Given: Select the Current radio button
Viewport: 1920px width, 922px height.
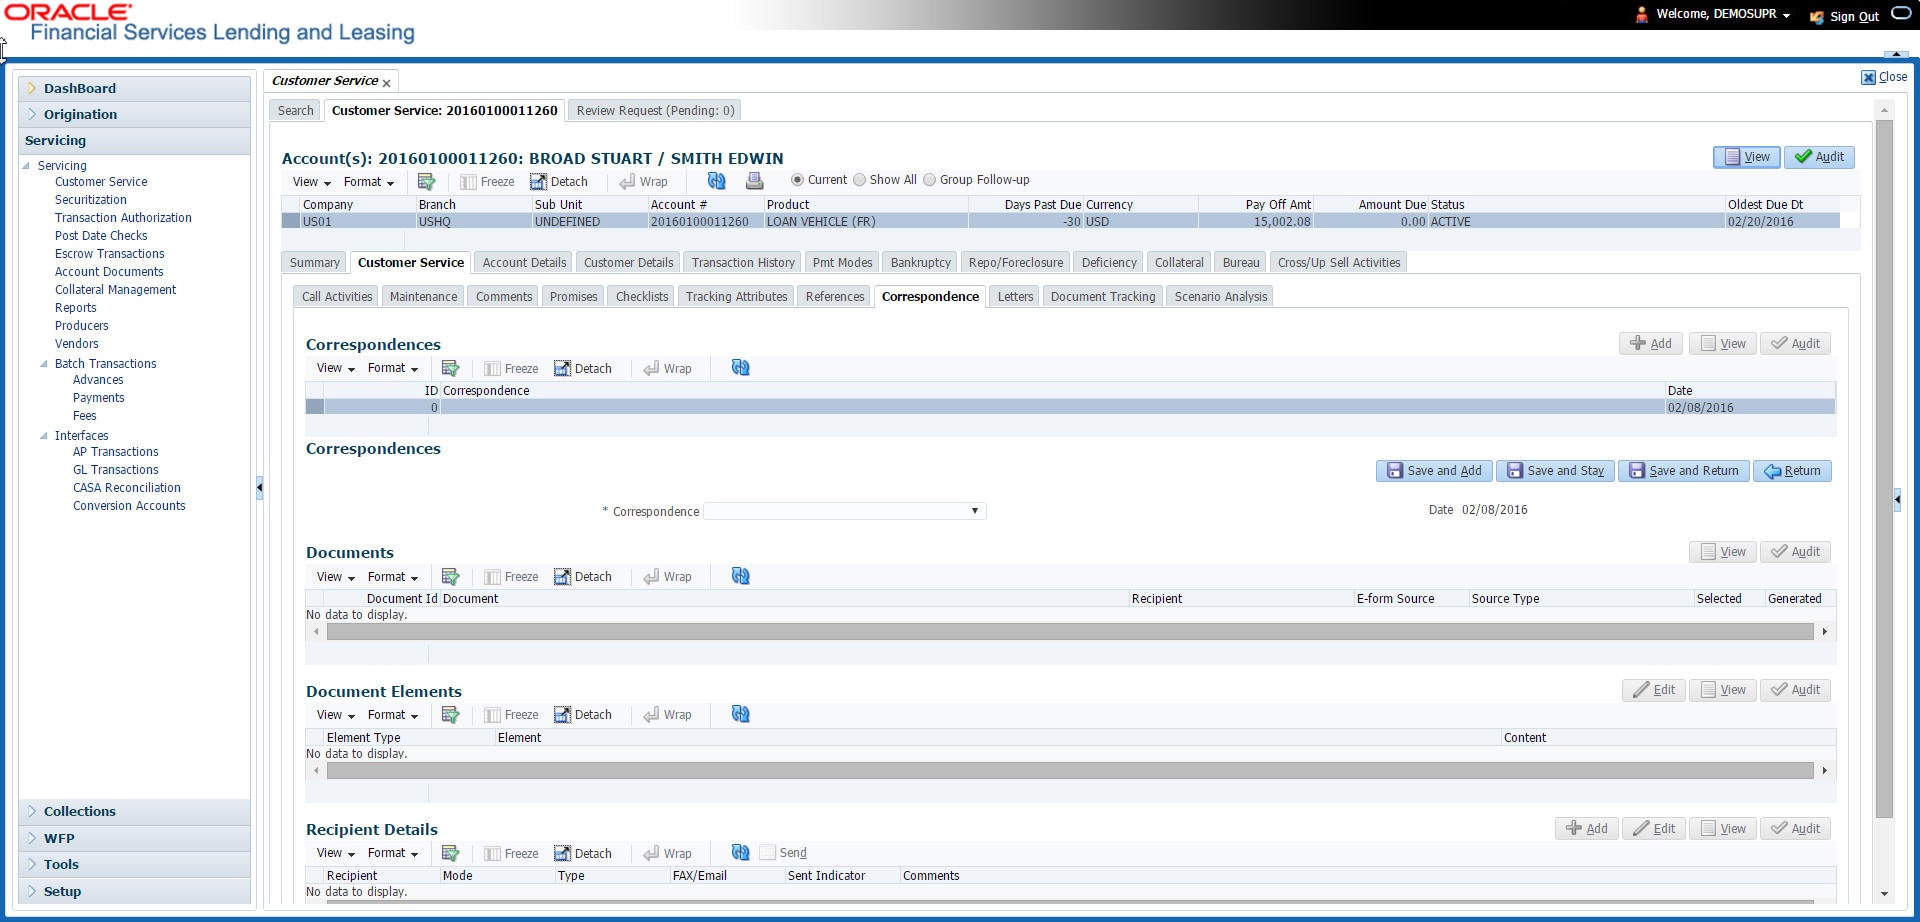Looking at the screenshot, I should pyautogui.click(x=797, y=180).
